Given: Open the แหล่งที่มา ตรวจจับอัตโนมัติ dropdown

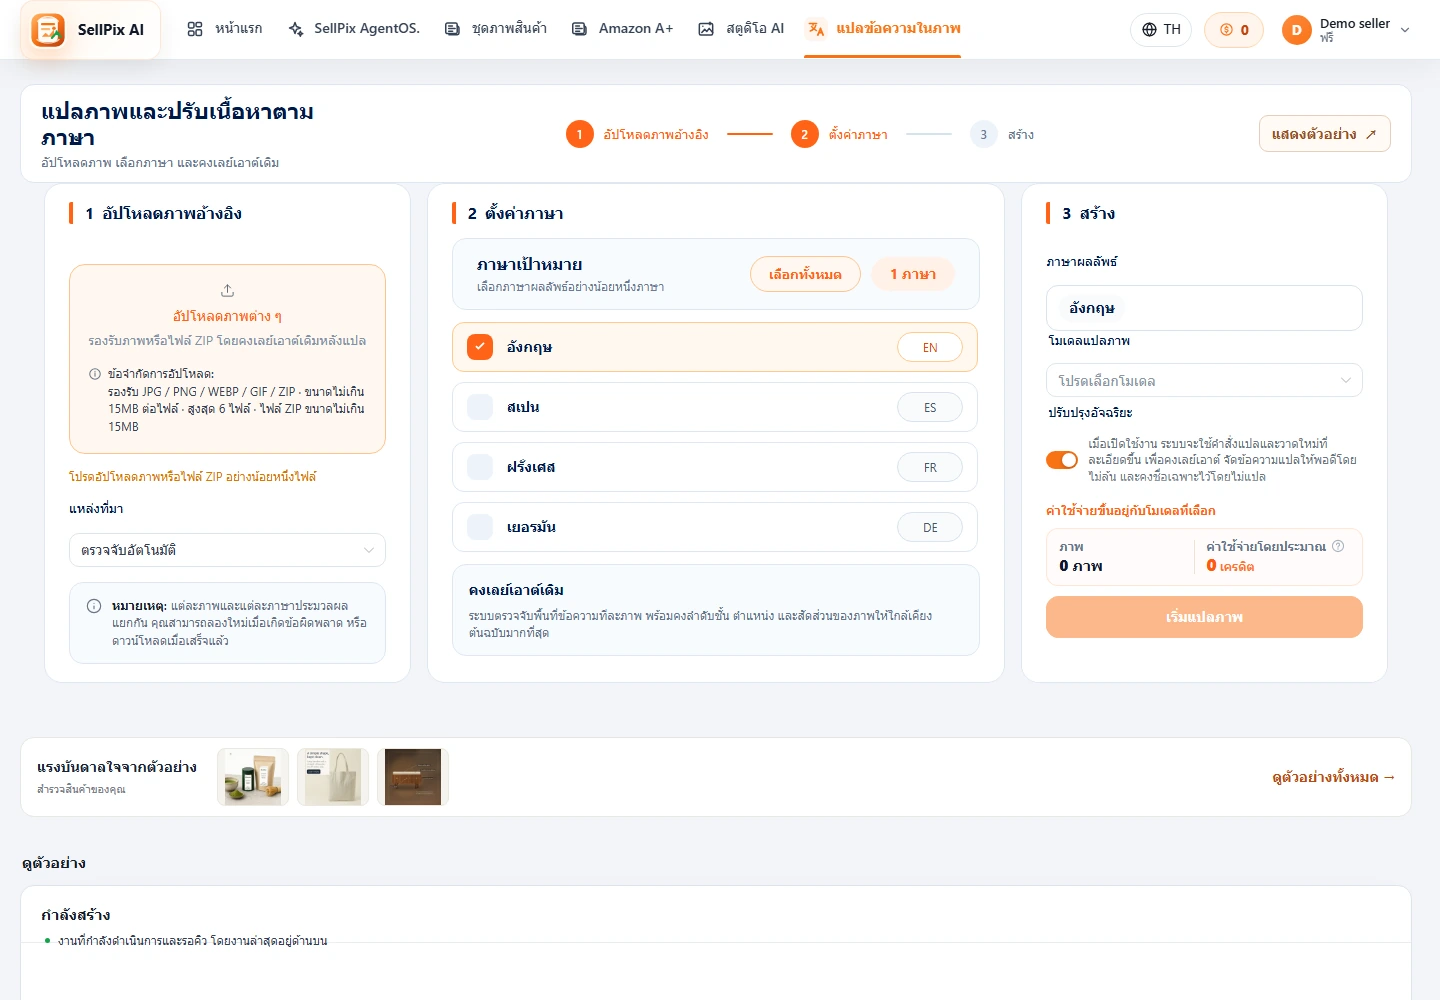Looking at the screenshot, I should 227,550.
